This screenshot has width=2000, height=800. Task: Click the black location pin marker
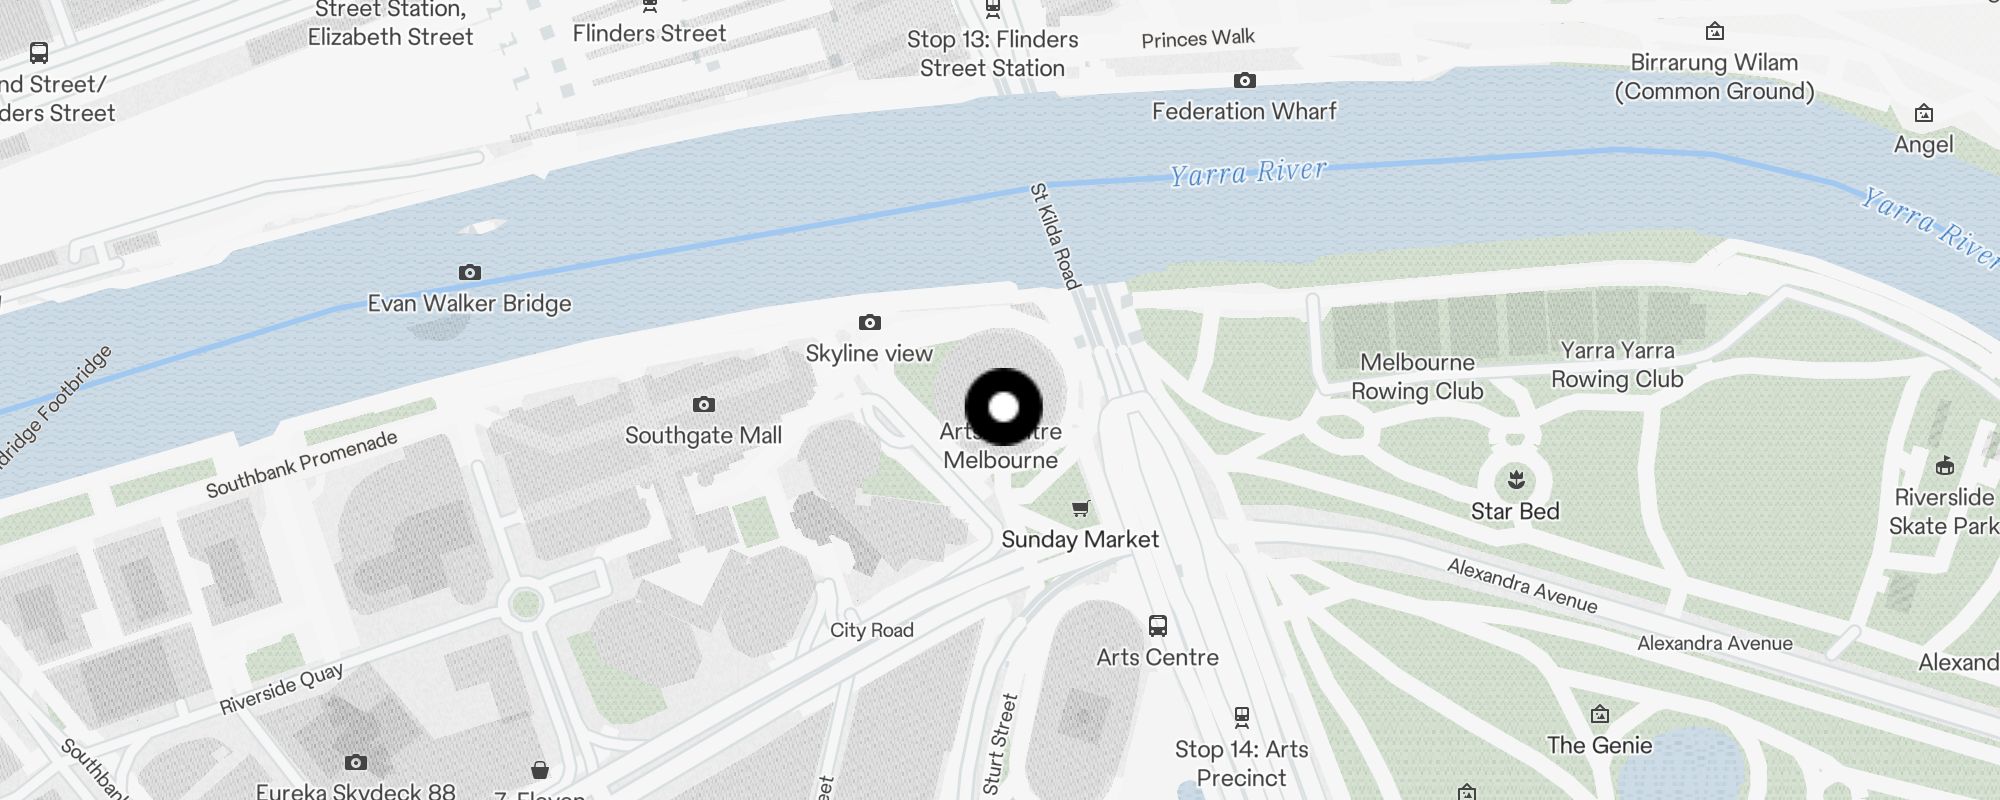(1004, 407)
